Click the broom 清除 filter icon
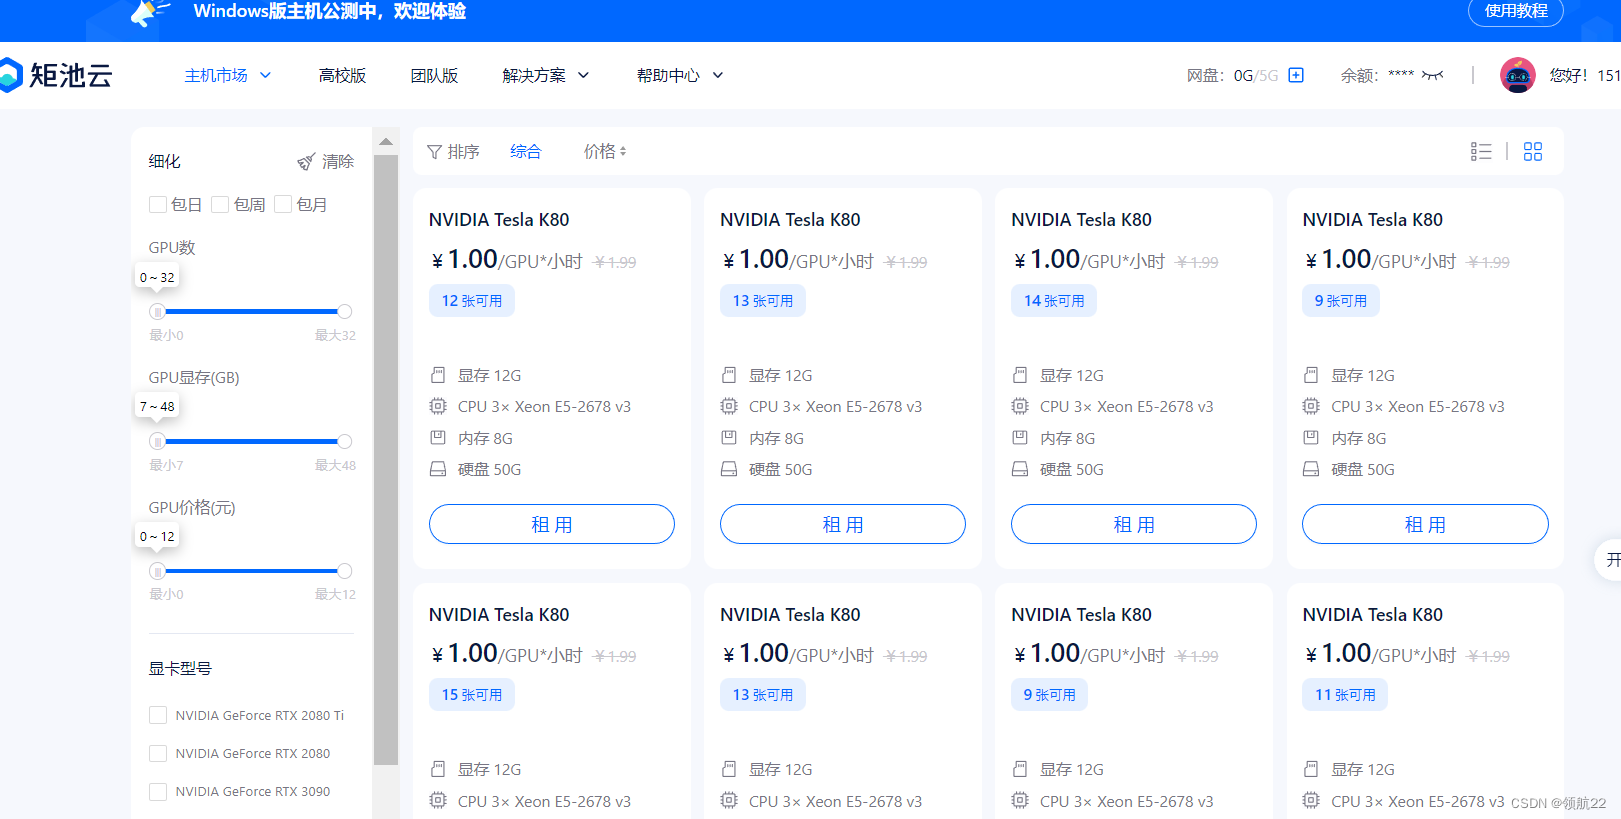The width and height of the screenshot is (1621, 819). [x=306, y=161]
